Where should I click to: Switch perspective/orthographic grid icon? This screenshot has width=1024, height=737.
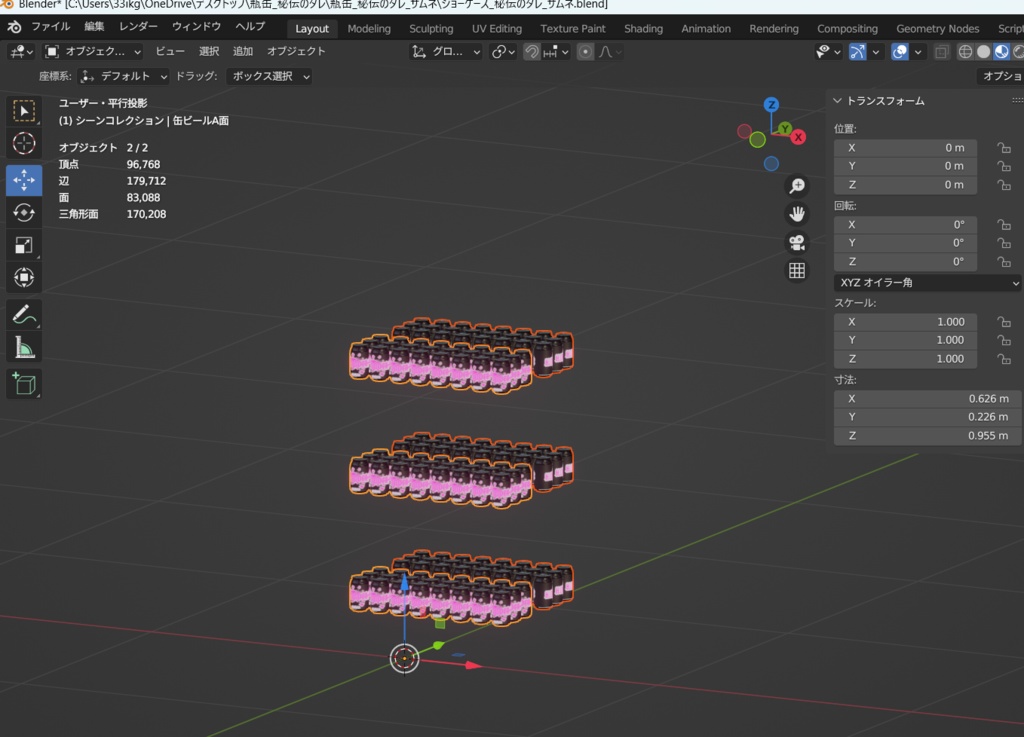797,270
